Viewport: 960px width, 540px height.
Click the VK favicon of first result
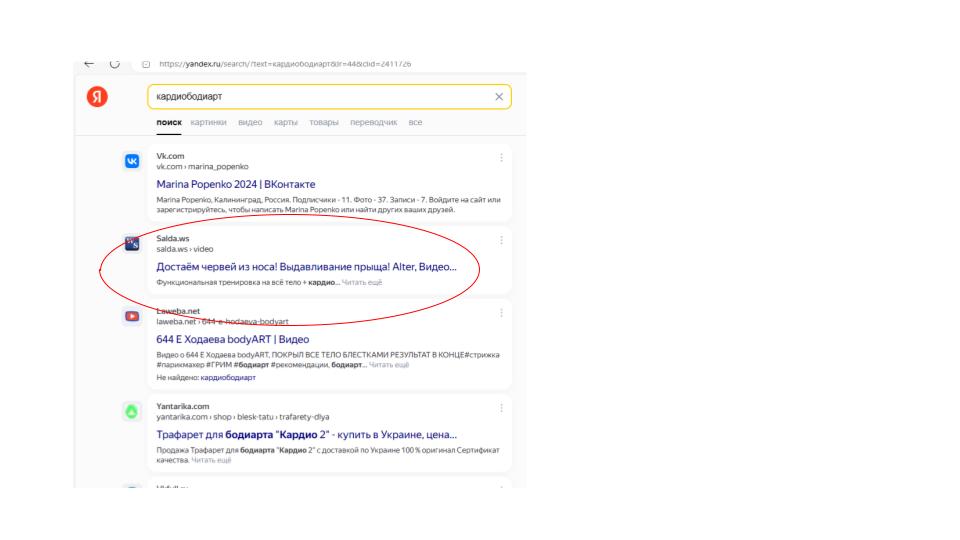click(132, 161)
